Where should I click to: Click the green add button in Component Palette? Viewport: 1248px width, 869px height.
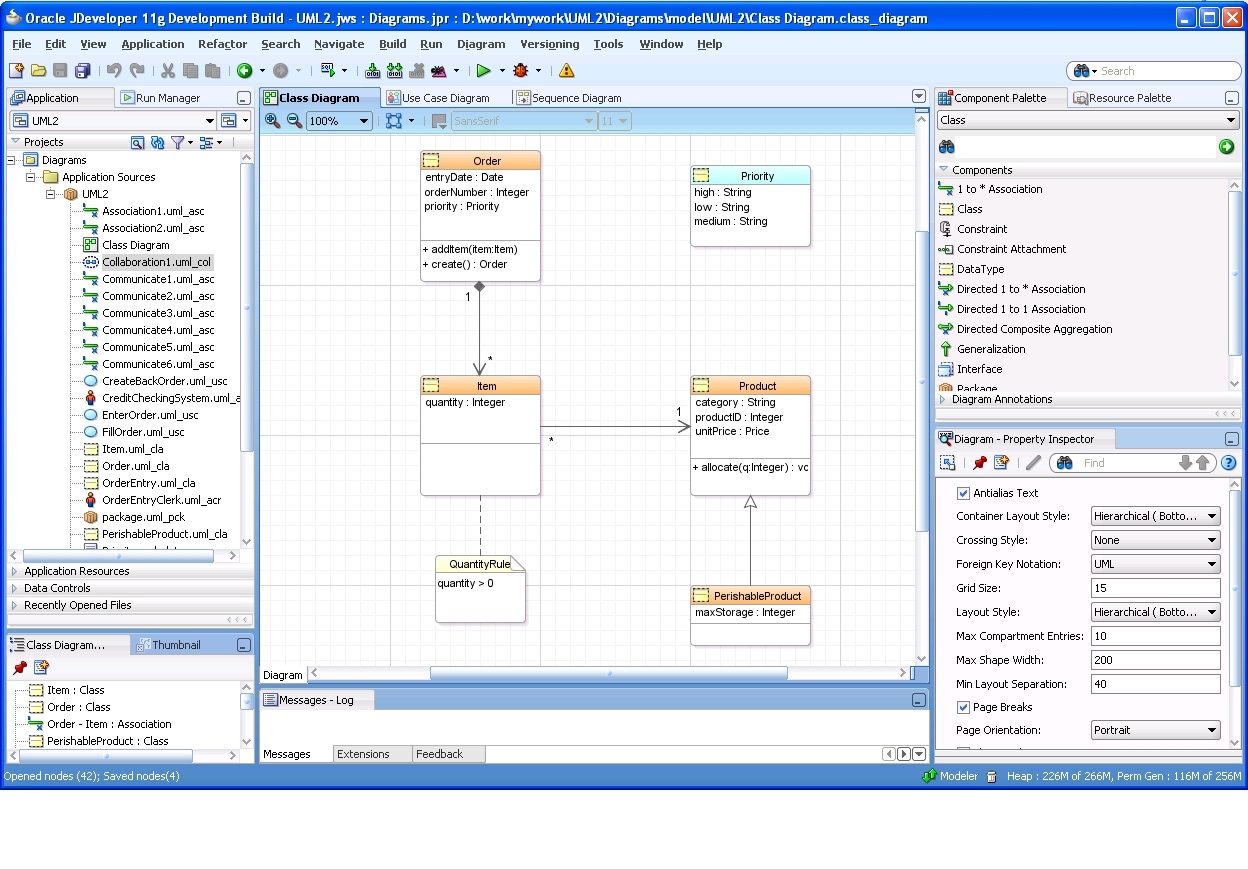[x=1226, y=147]
